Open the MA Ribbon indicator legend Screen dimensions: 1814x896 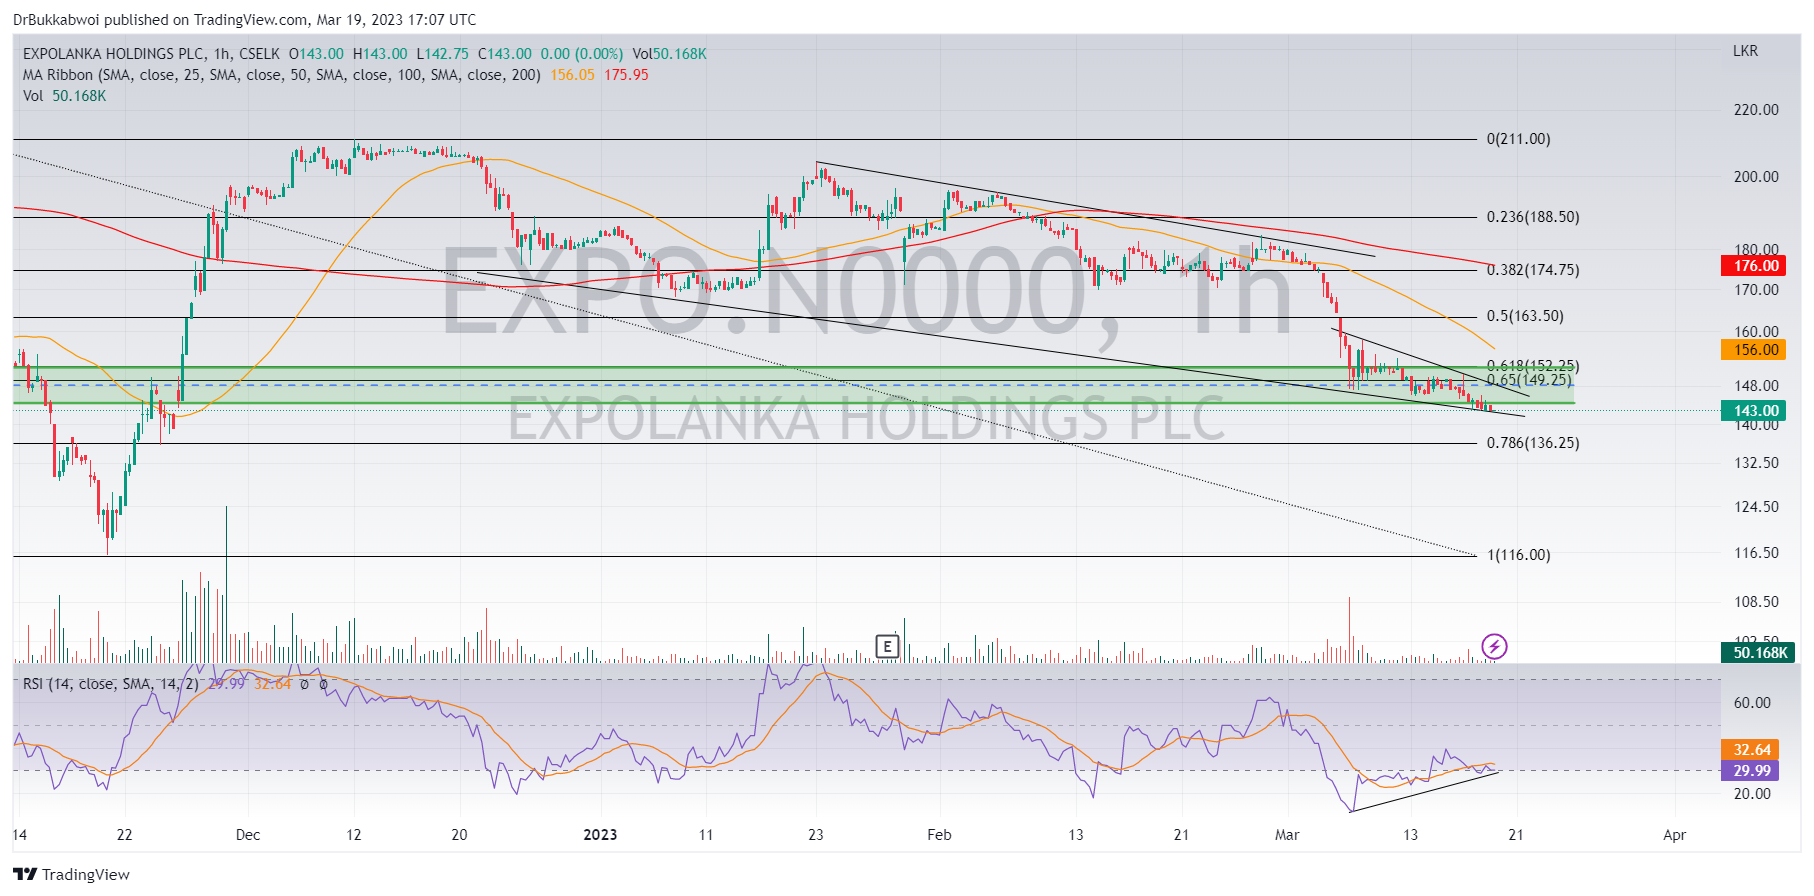click(x=282, y=75)
